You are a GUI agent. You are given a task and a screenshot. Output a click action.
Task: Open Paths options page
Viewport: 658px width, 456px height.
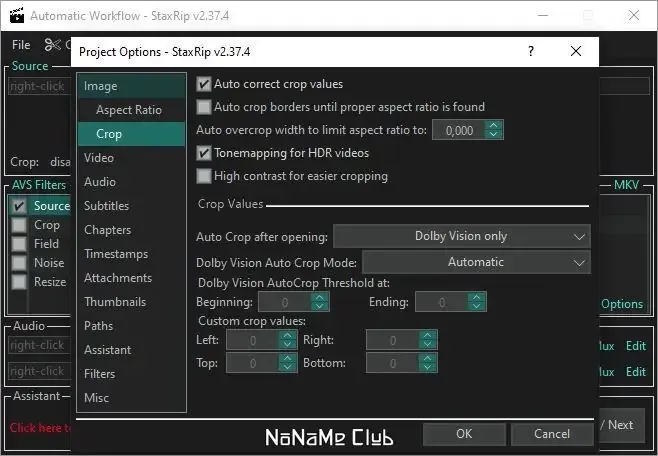pos(131,326)
